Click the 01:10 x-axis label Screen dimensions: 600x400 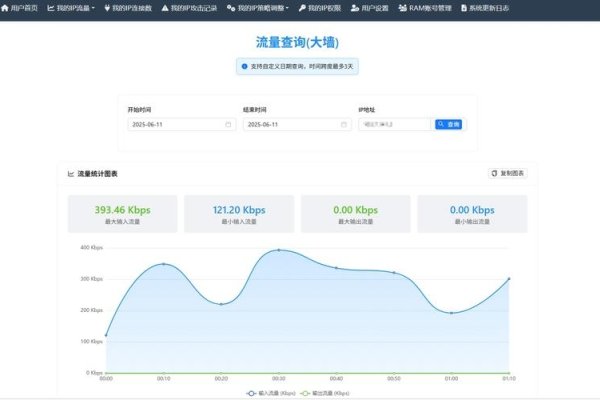click(509, 378)
